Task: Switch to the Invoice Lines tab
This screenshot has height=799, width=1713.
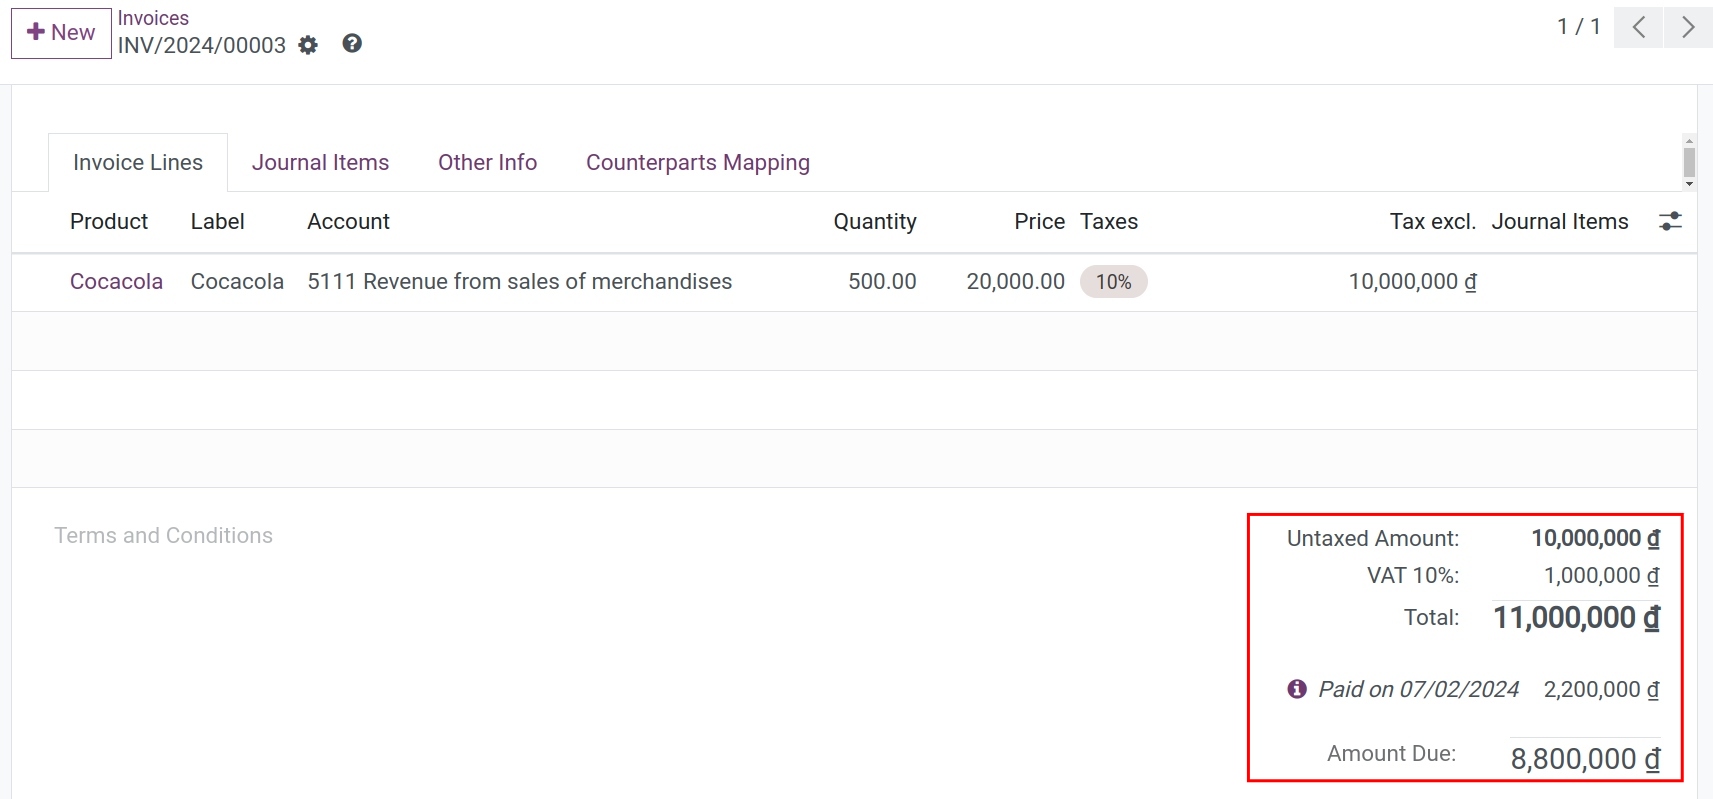Action: click(138, 162)
